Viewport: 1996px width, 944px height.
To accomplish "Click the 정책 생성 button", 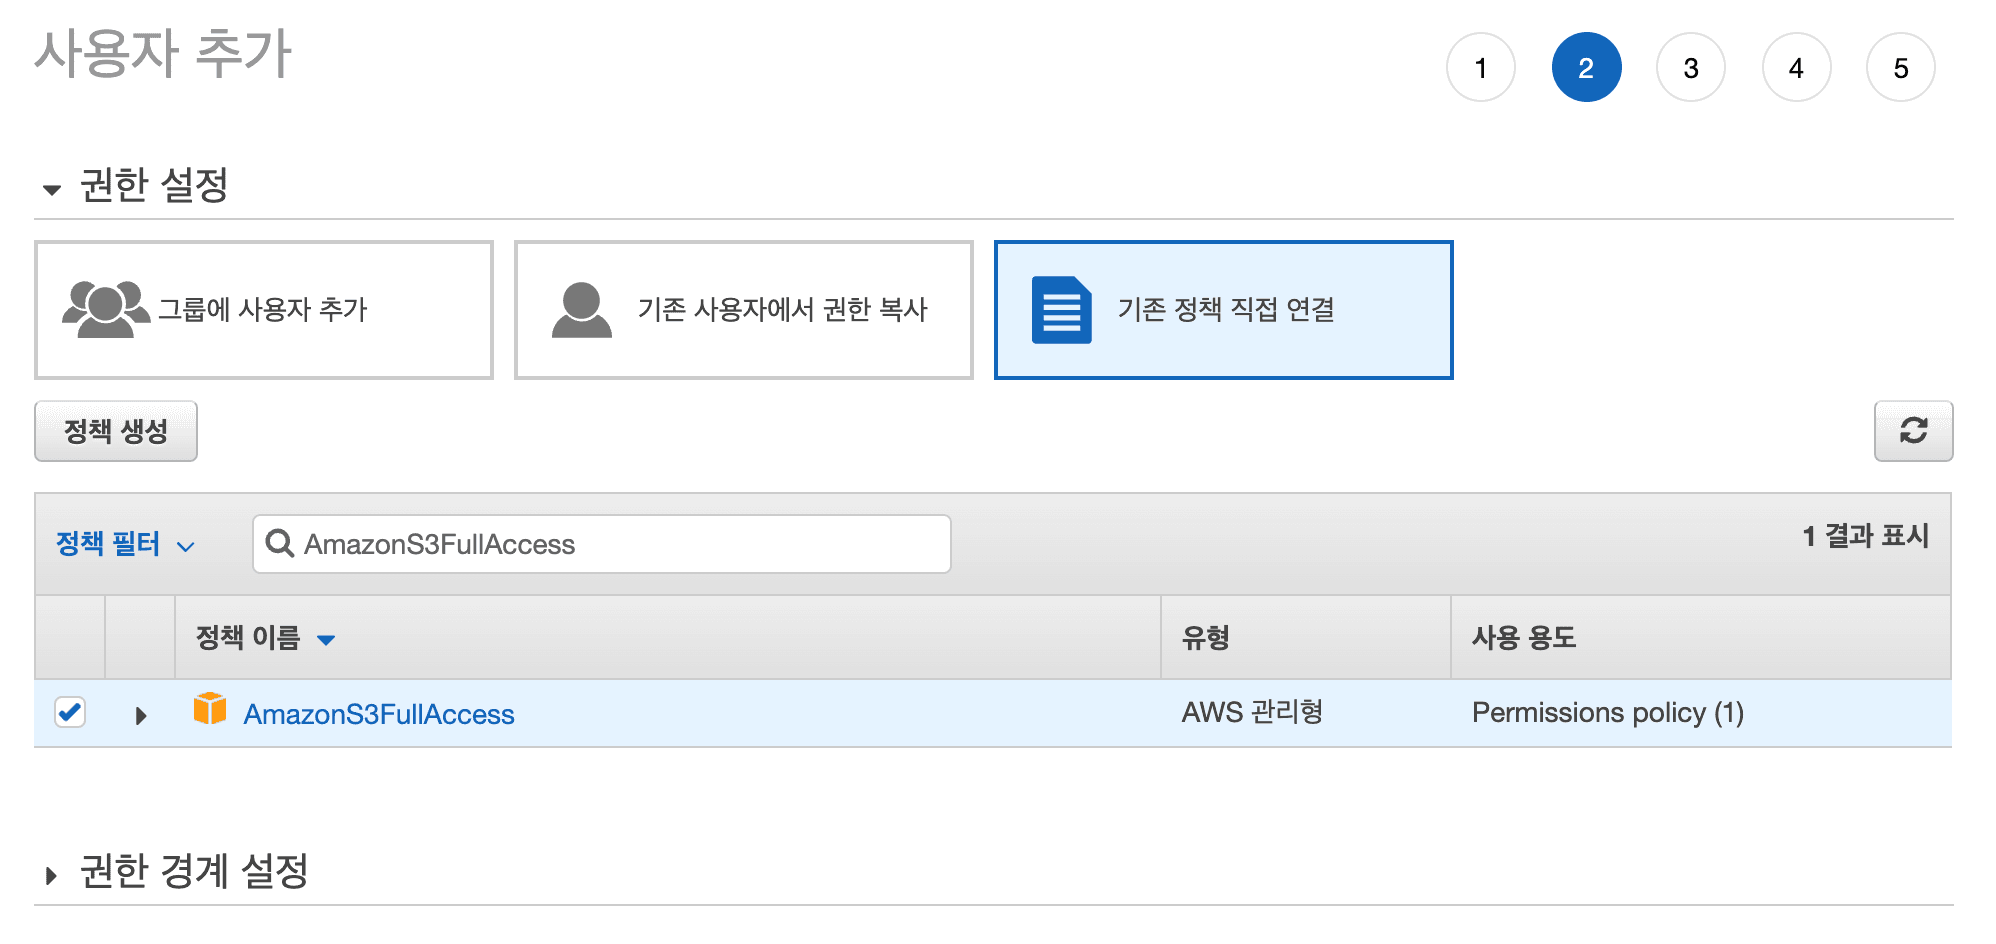I will pyautogui.click(x=116, y=431).
